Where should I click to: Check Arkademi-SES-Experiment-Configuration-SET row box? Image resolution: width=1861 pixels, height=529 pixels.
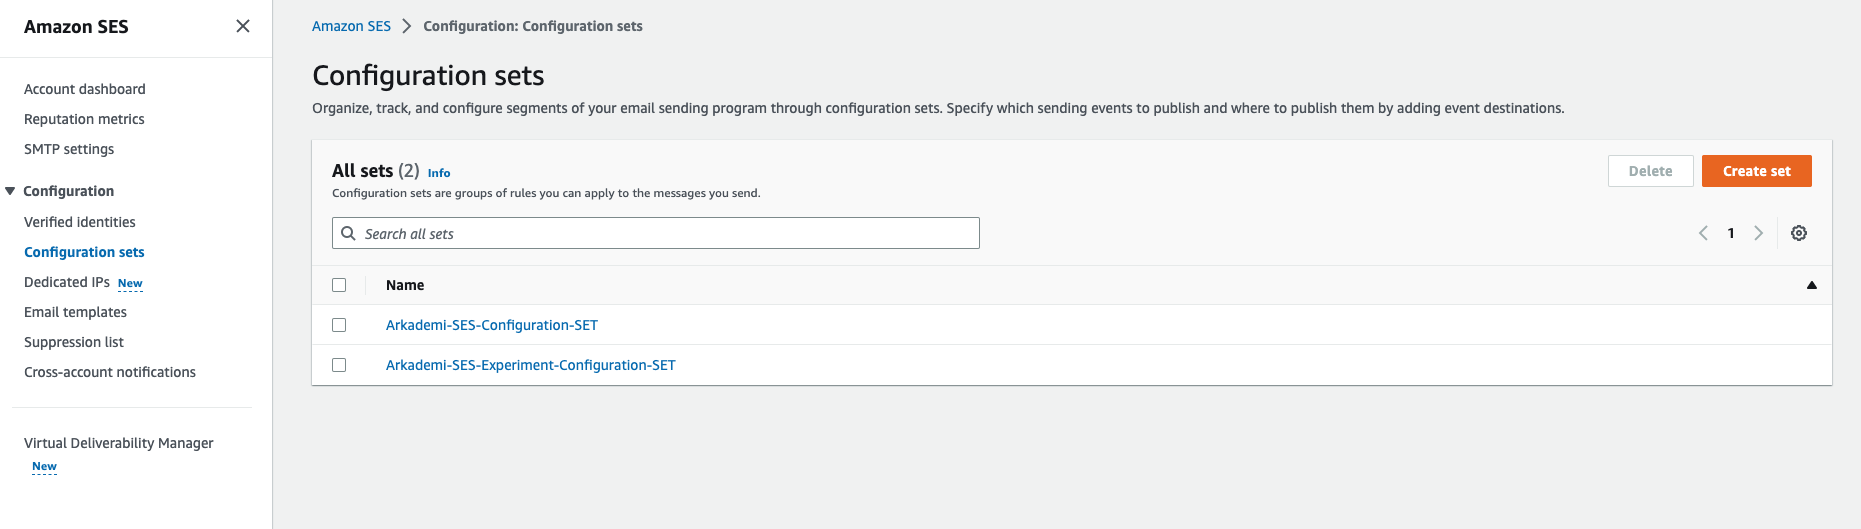[339, 365]
